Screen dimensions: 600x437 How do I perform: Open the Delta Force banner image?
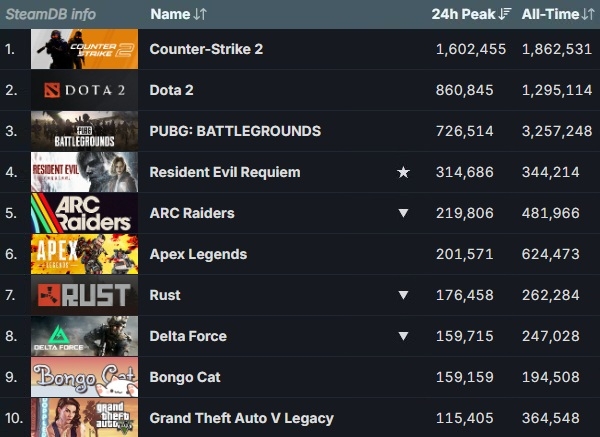click(x=85, y=336)
